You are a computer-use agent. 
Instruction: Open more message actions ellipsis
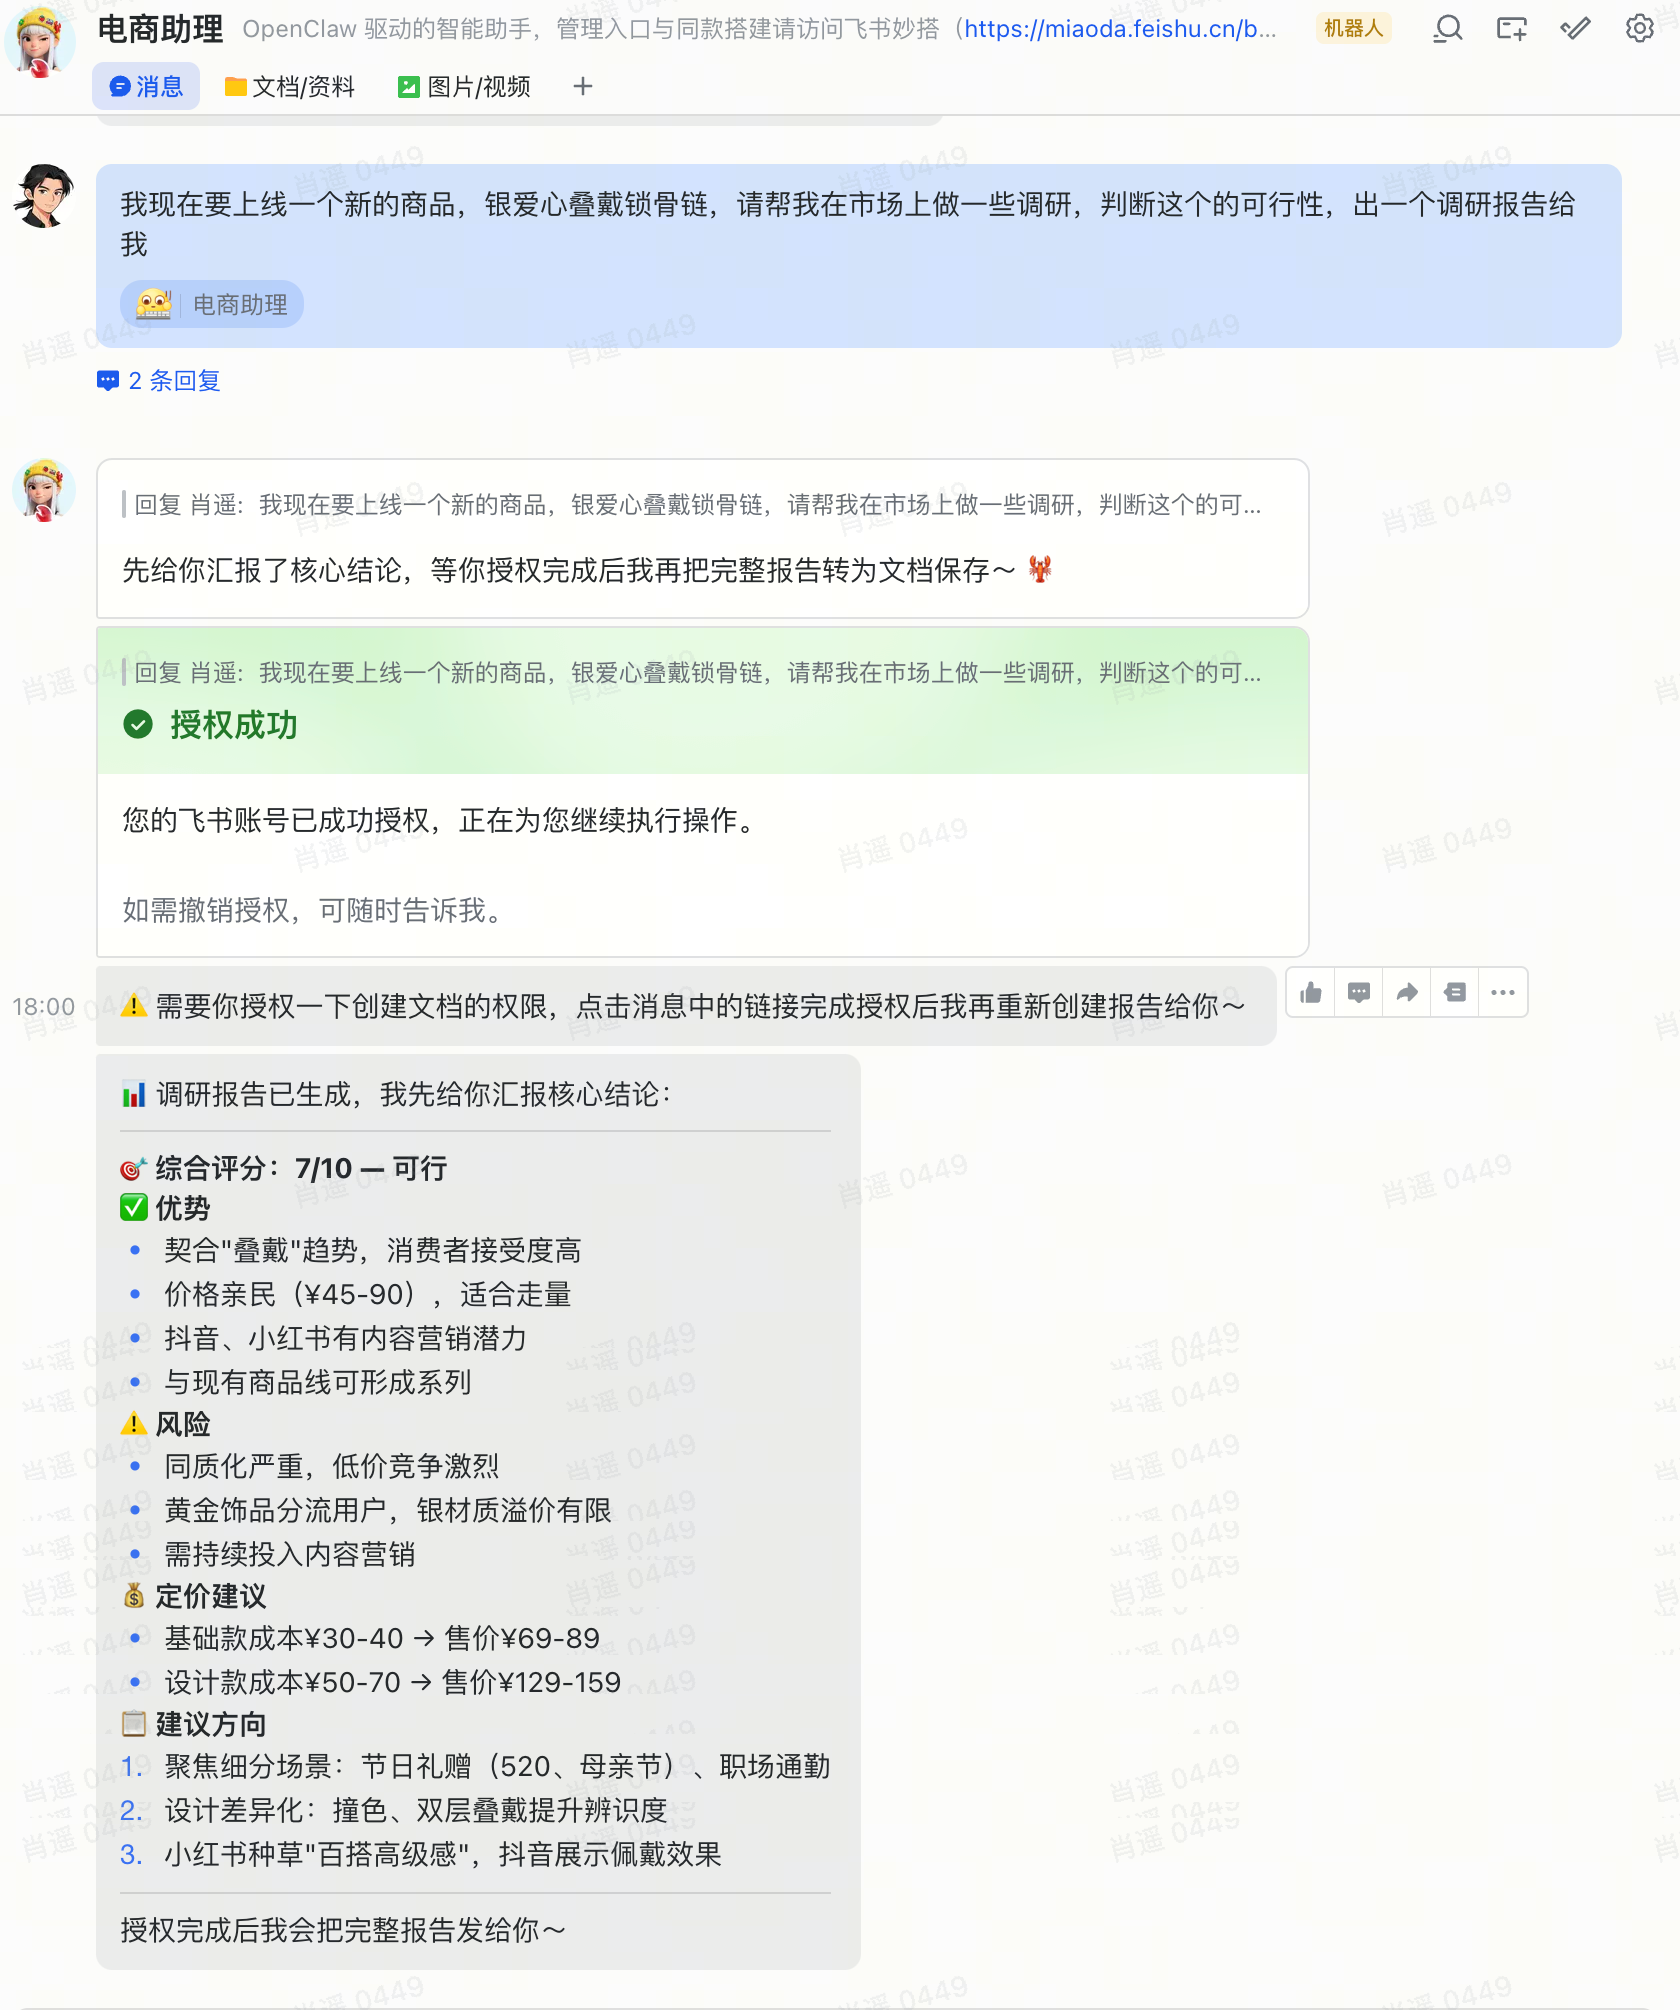point(1502,993)
